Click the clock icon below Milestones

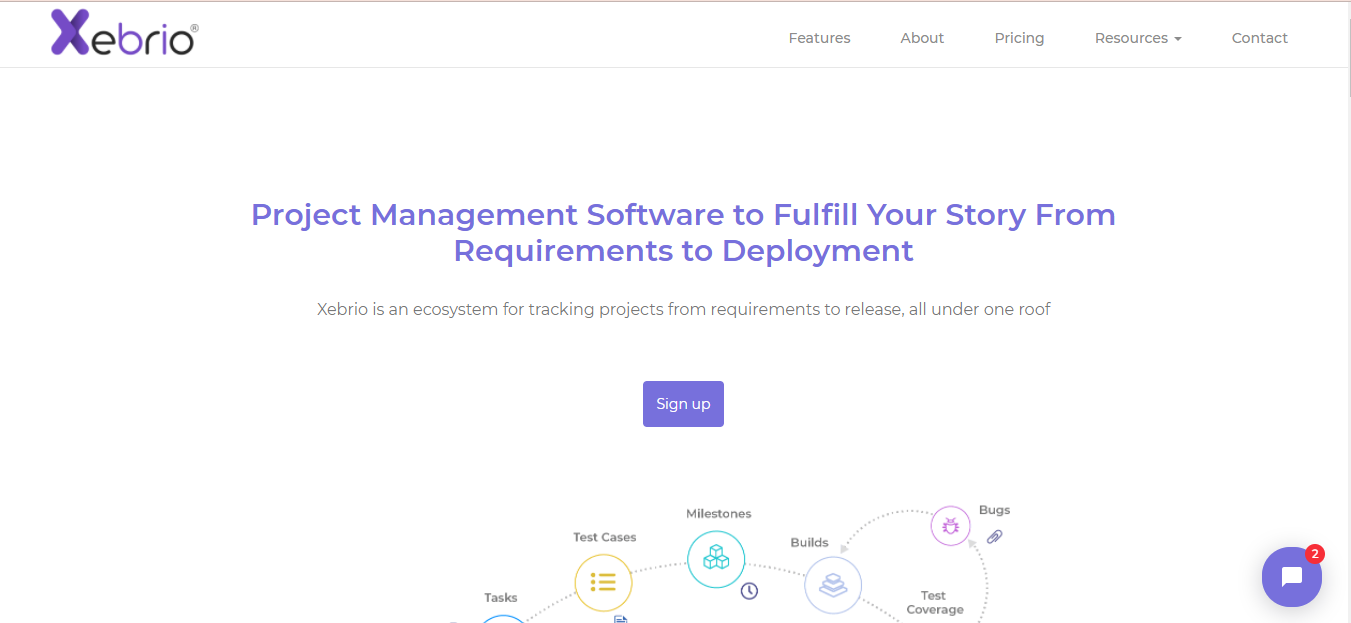pyautogui.click(x=749, y=591)
